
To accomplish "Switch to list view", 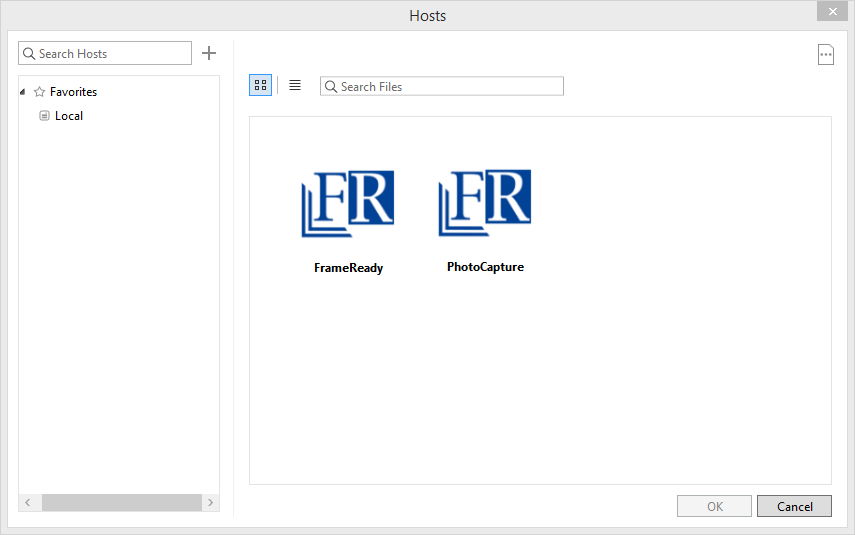I will pyautogui.click(x=295, y=85).
